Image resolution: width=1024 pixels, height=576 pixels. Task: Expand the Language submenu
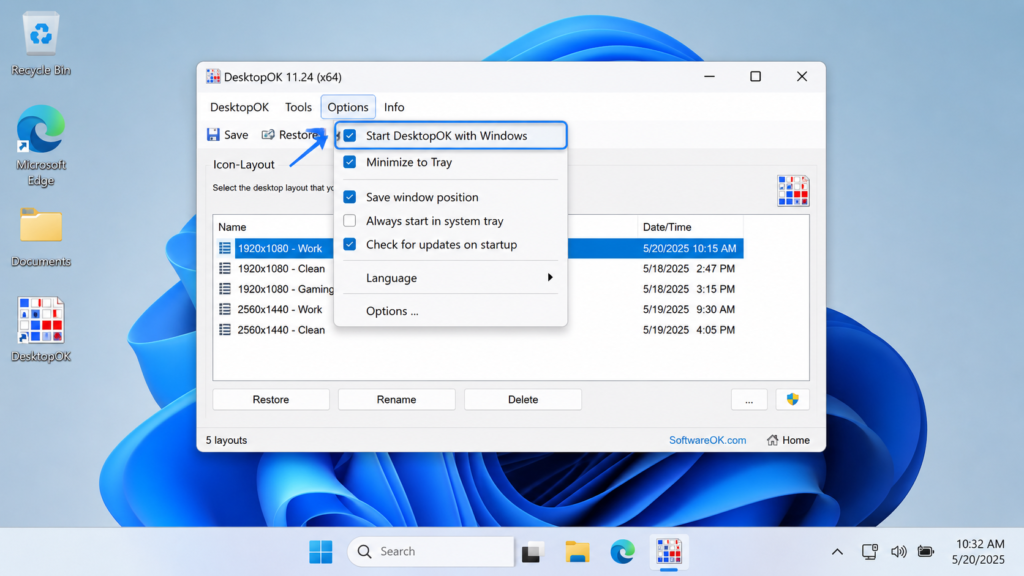click(x=451, y=278)
